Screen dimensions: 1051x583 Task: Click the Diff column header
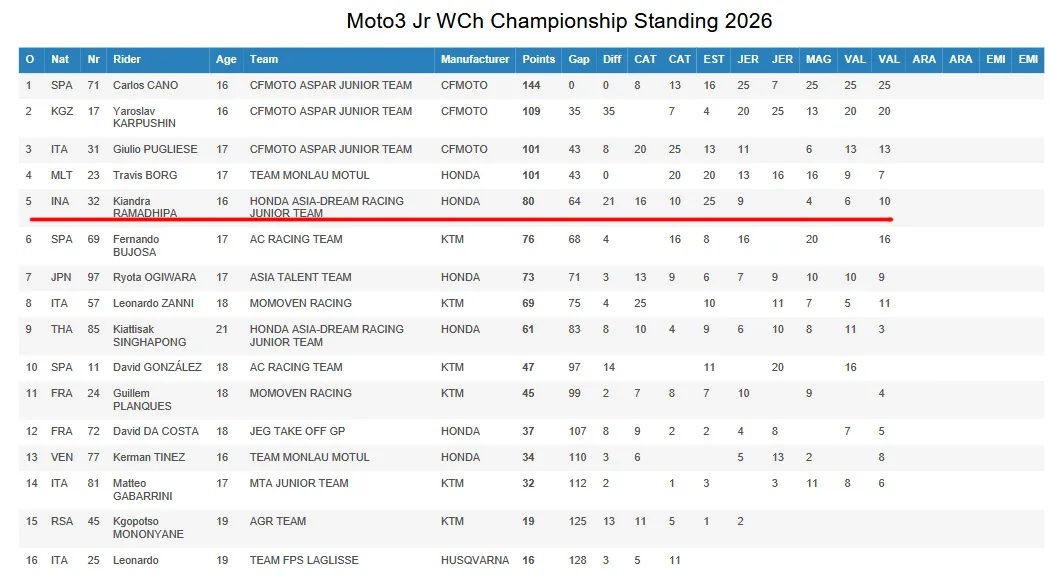click(611, 60)
